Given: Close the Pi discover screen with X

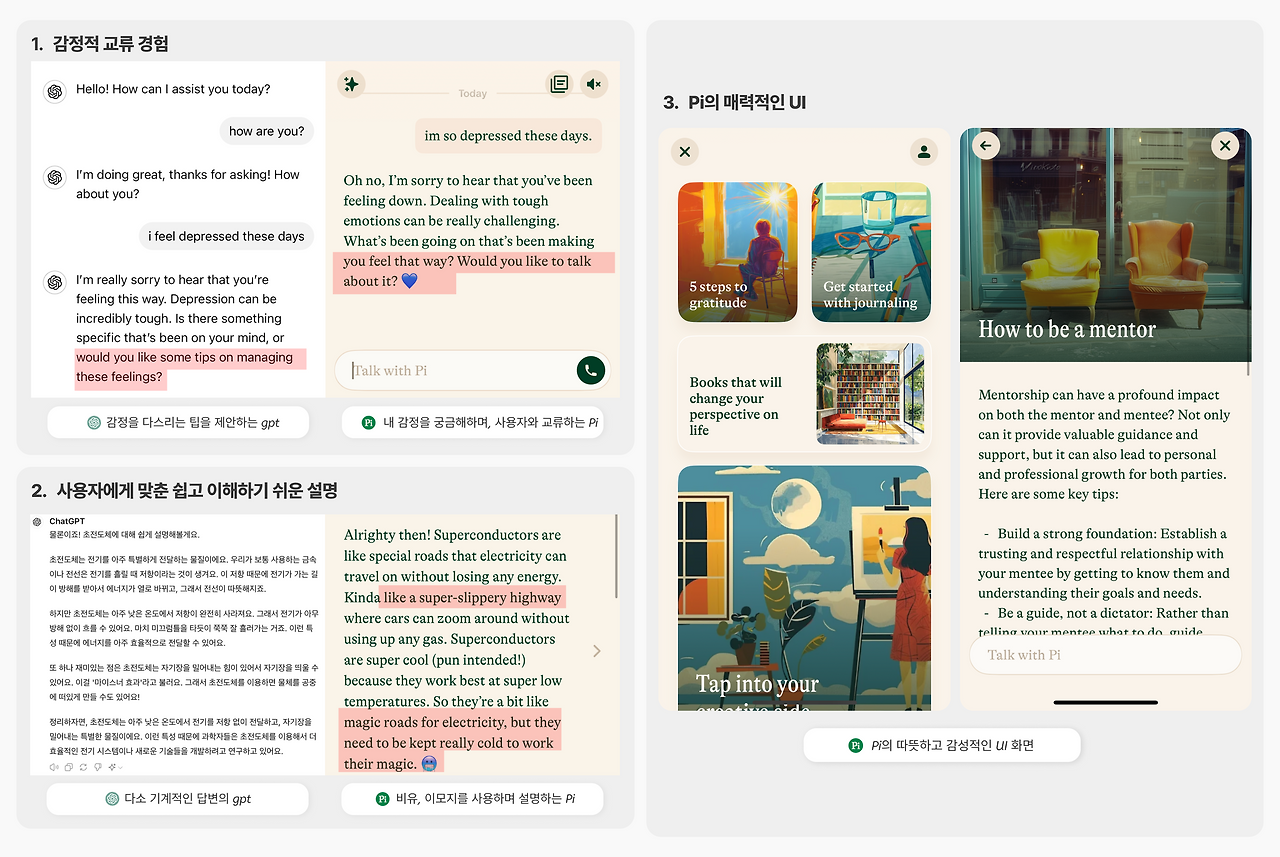Looking at the screenshot, I should [685, 152].
